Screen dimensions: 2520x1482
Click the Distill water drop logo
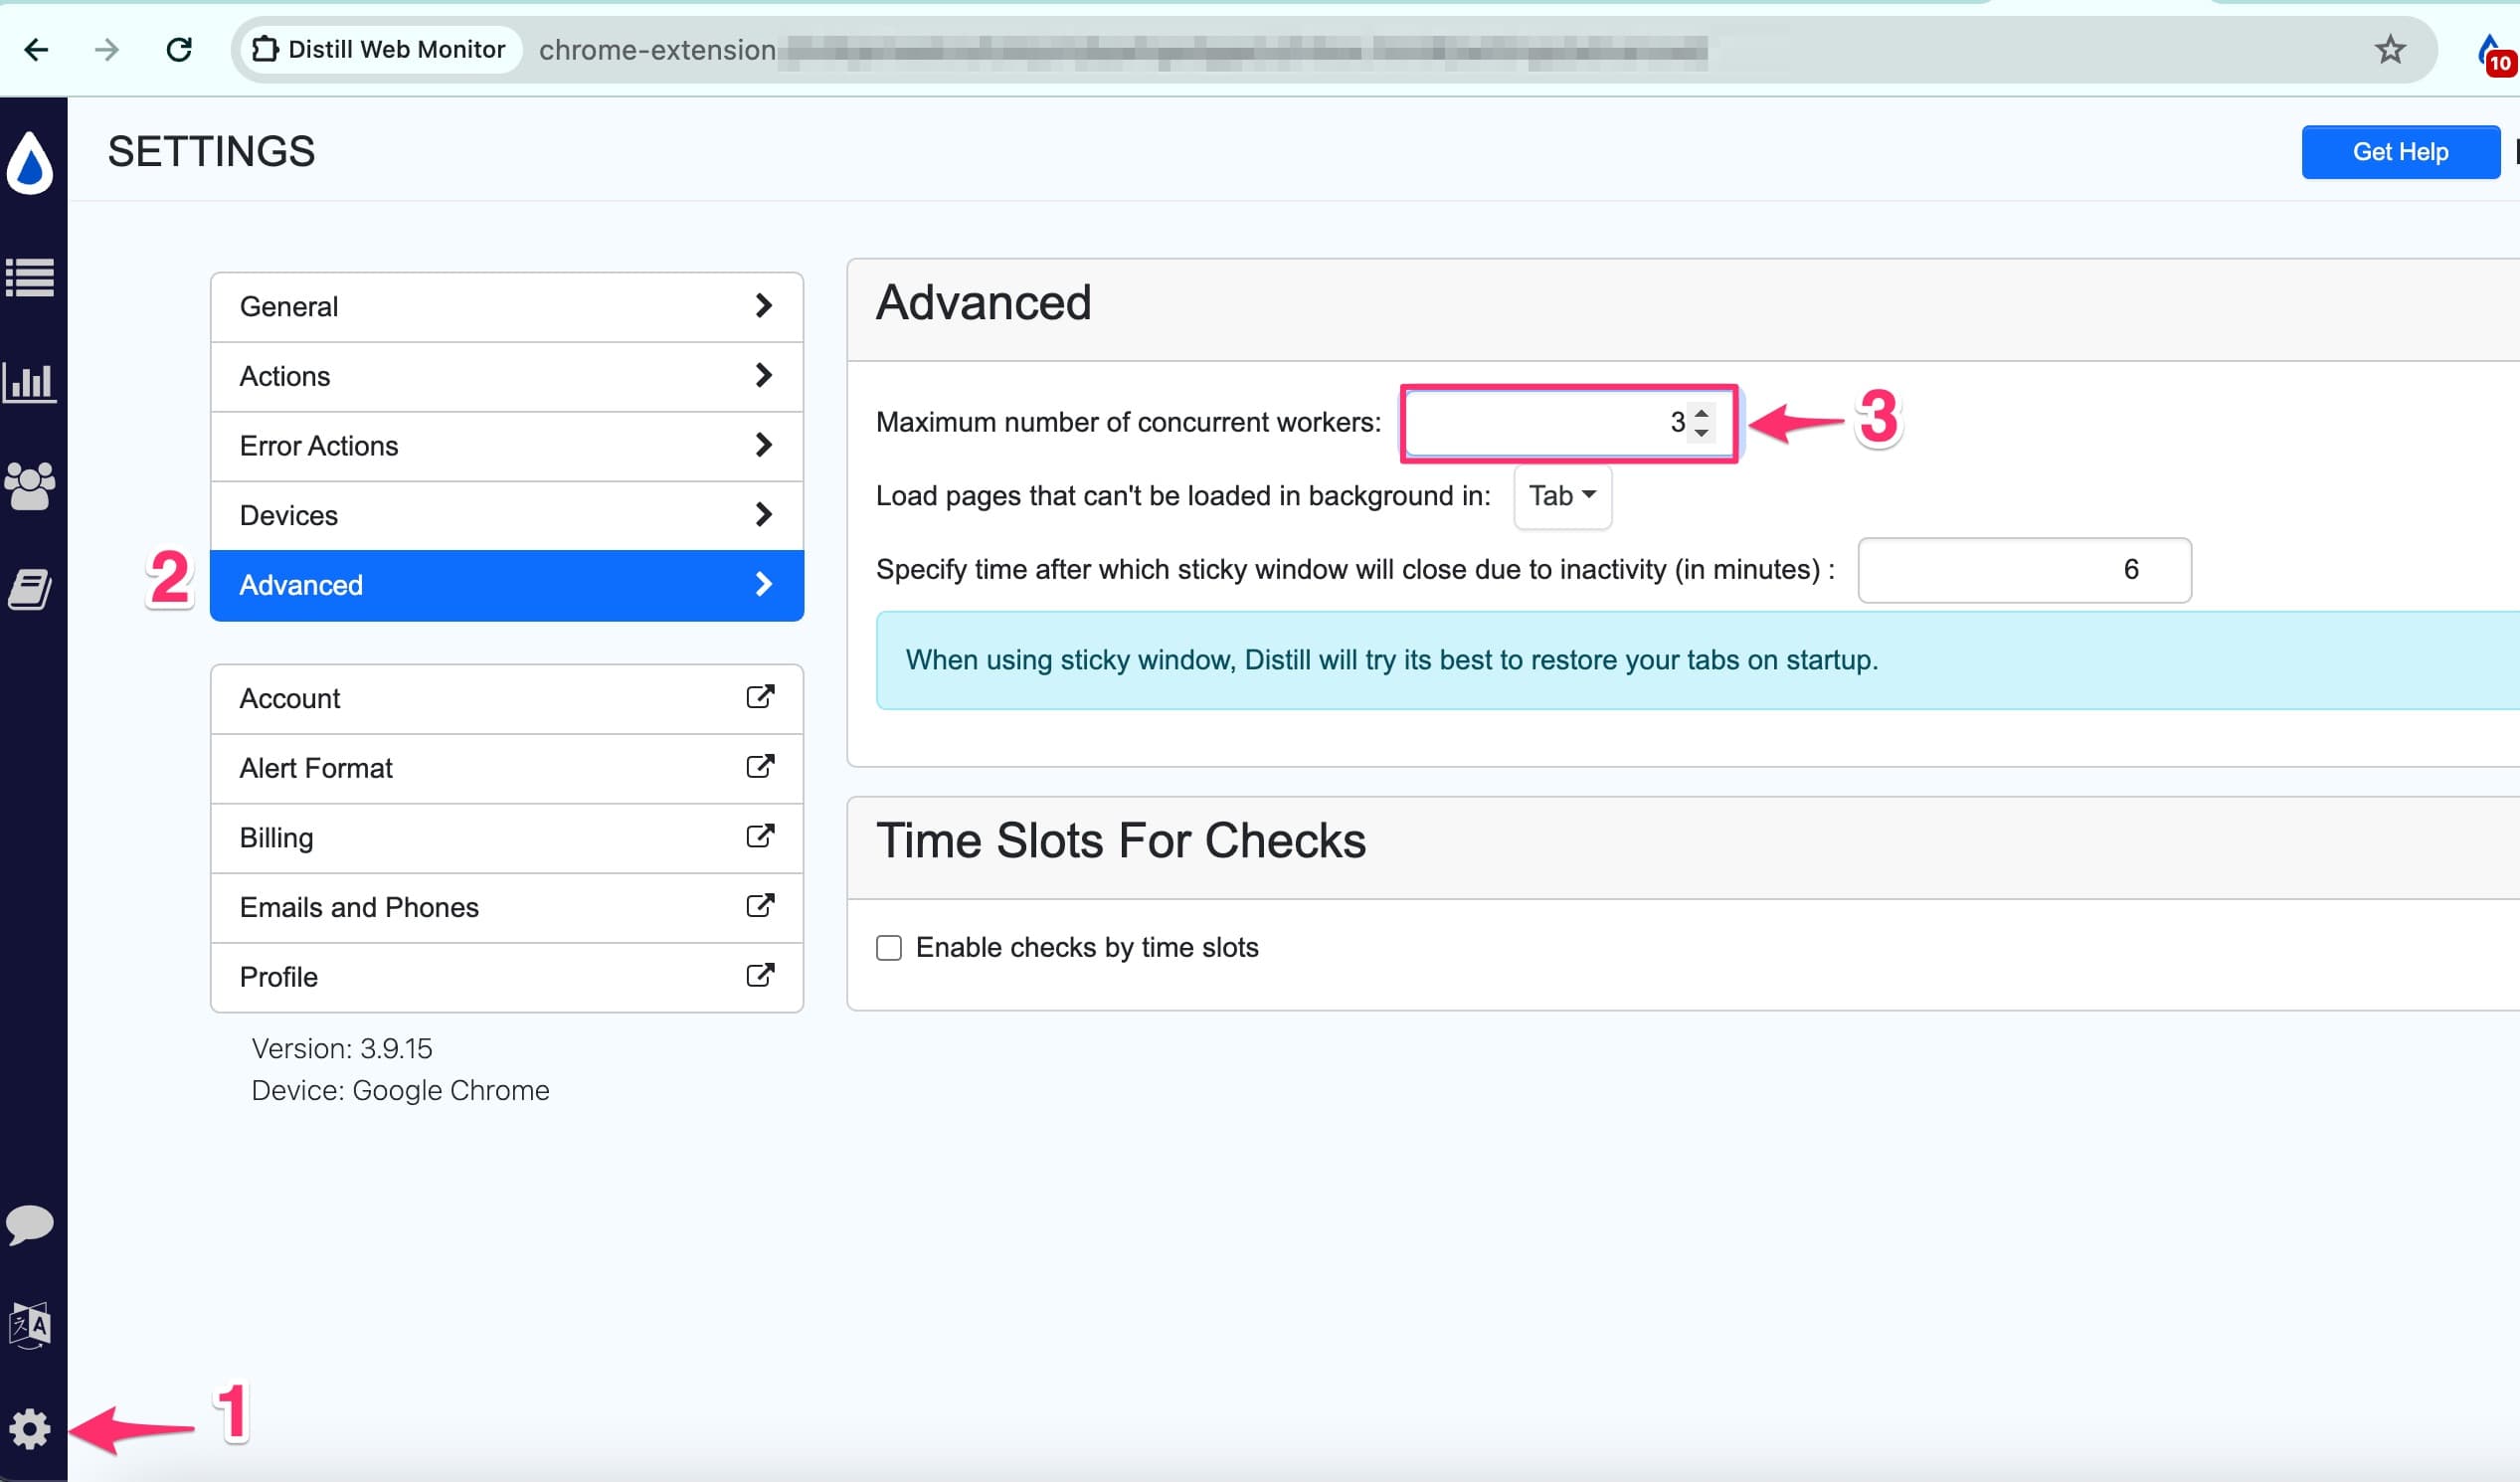30,164
